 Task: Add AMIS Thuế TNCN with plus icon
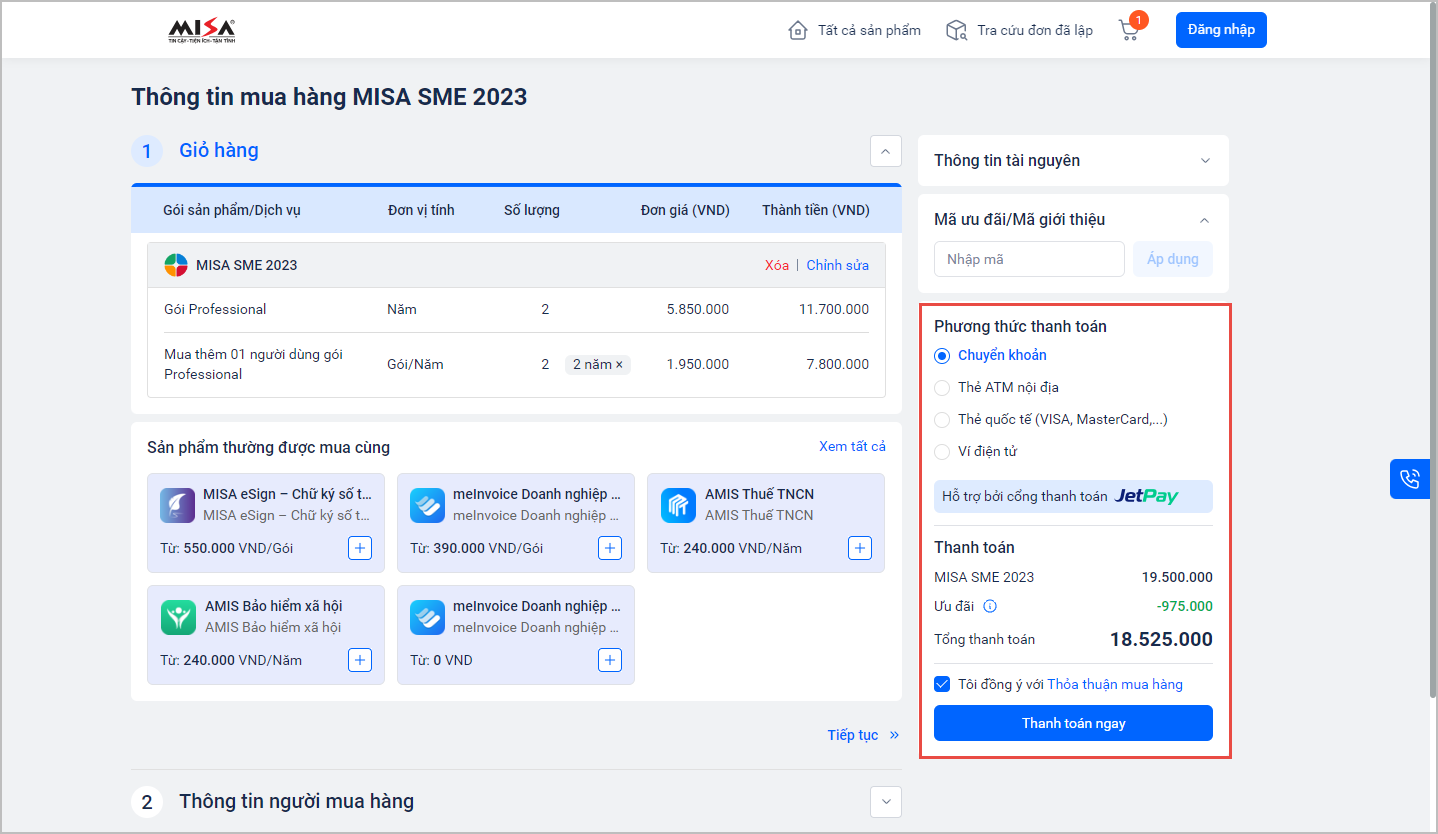pyautogui.click(x=860, y=548)
